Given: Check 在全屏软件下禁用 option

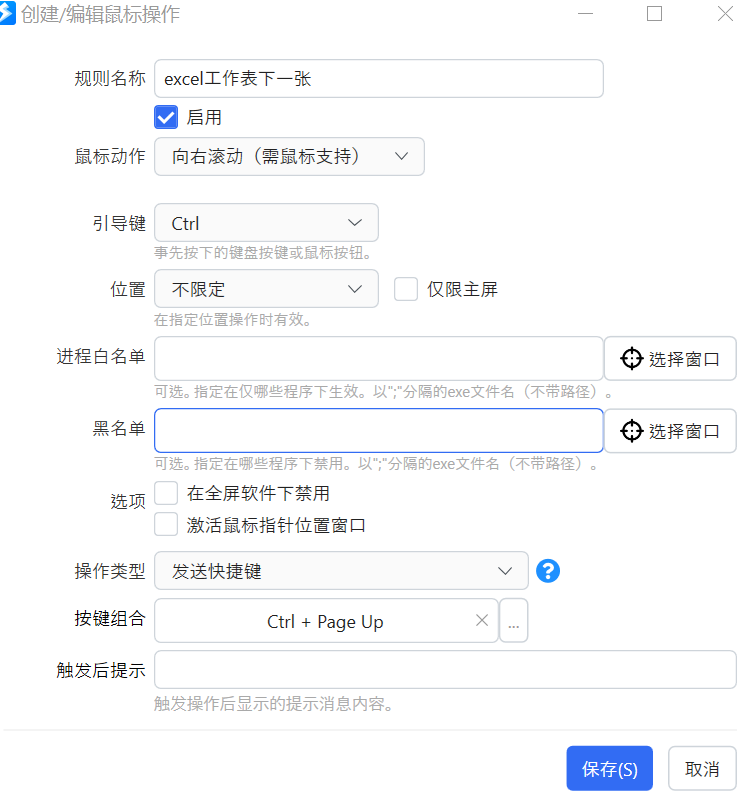Looking at the screenshot, I should point(166,493).
